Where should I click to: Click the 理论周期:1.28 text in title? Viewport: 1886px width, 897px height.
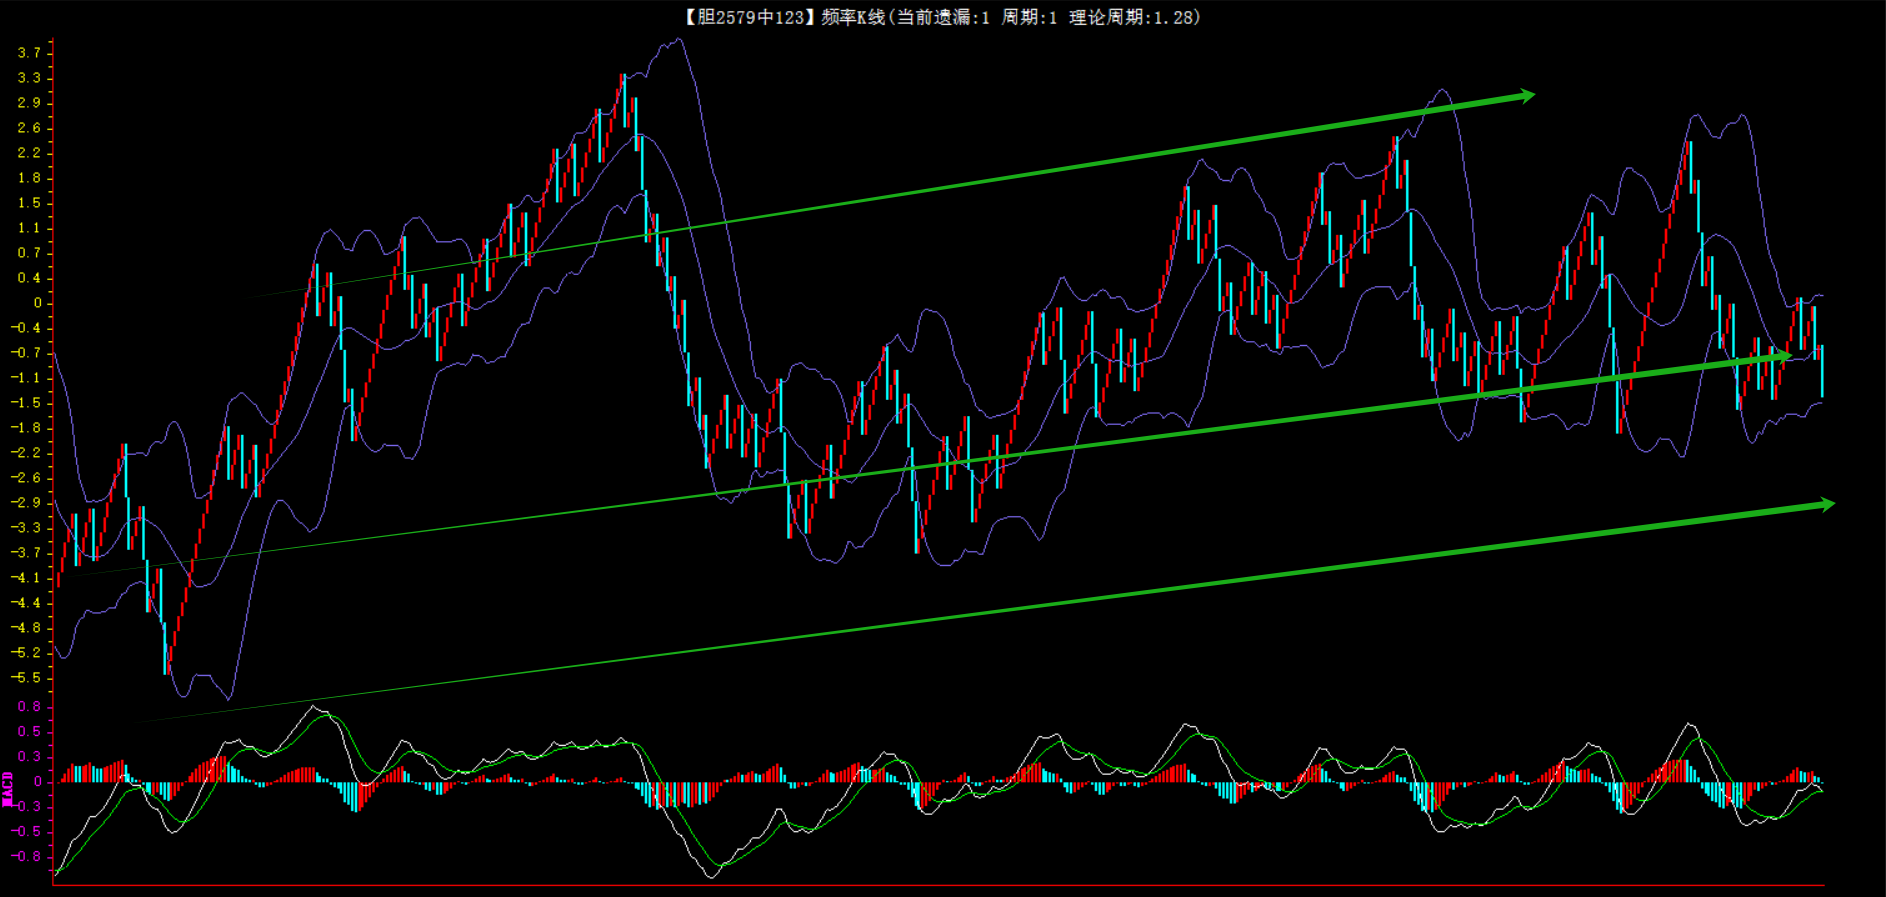[1133, 17]
